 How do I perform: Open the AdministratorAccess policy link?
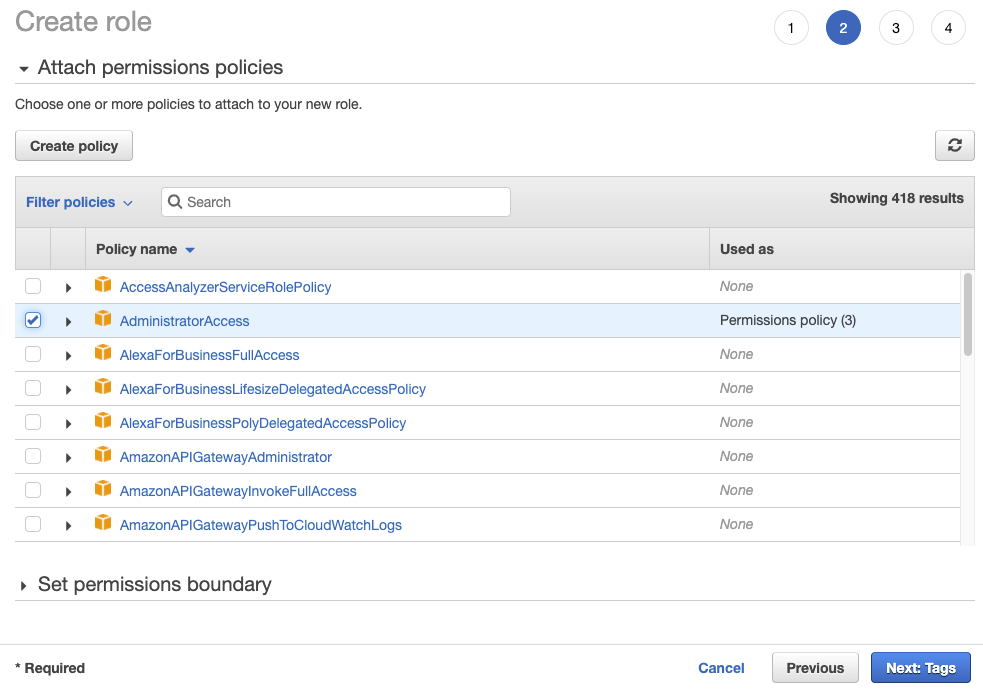coord(184,321)
